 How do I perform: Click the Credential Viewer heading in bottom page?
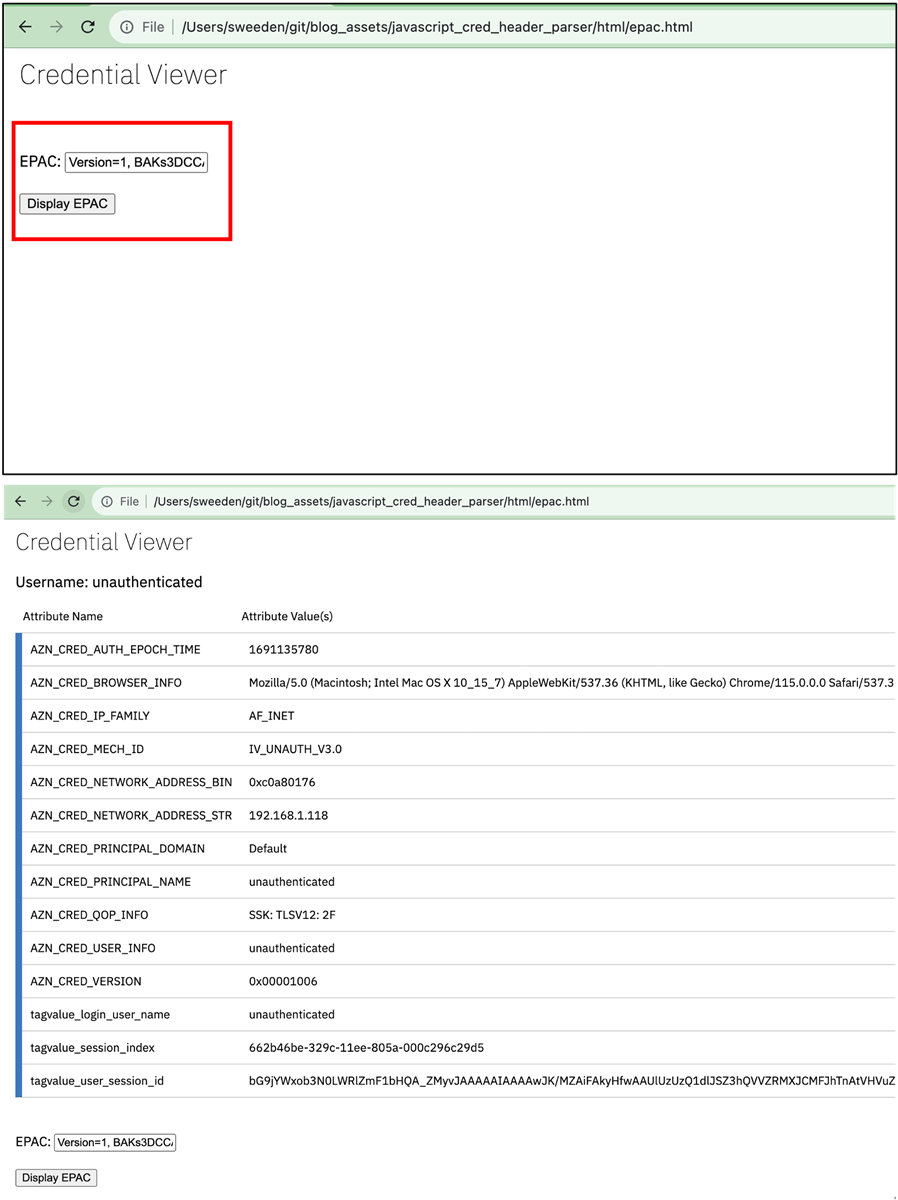(104, 542)
